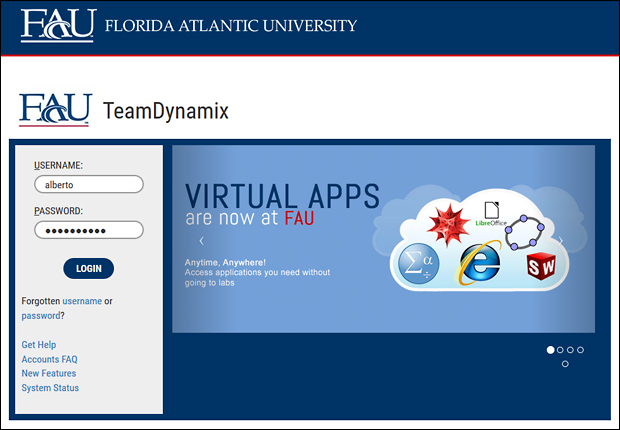Click the LibreOffice document icon
The height and width of the screenshot is (430, 620).
click(x=490, y=213)
